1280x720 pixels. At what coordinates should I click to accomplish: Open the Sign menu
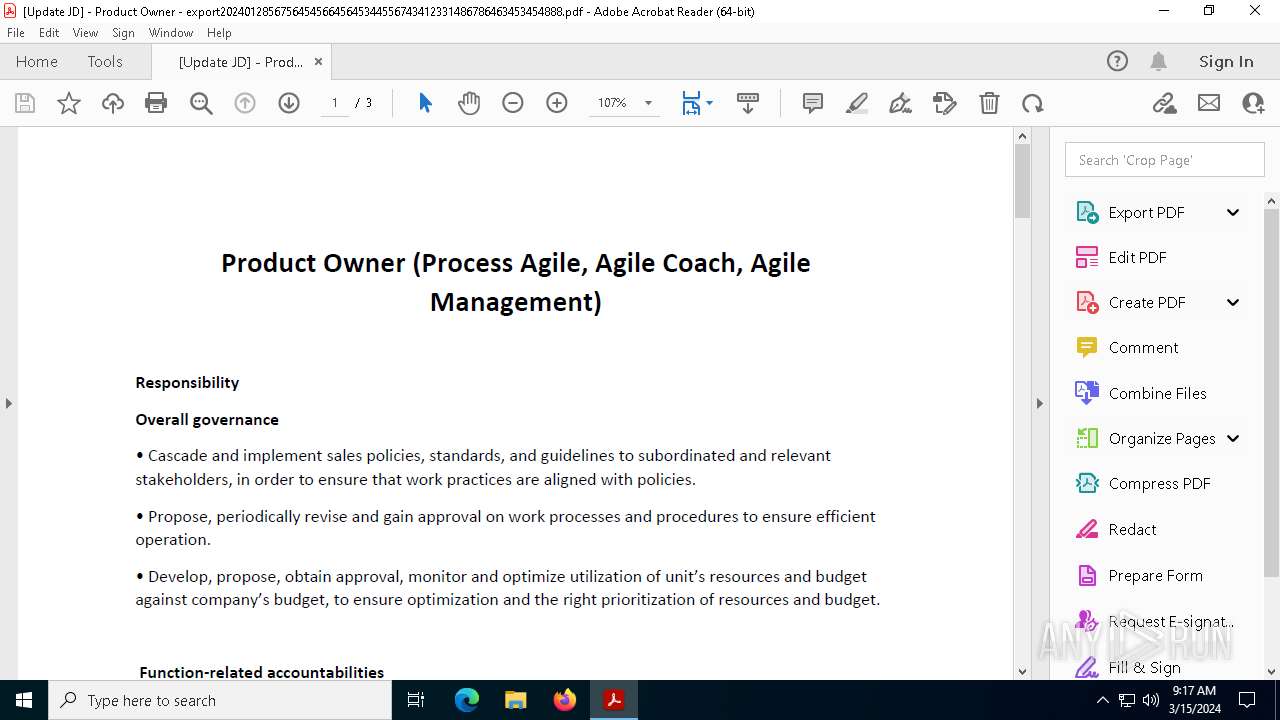[x=123, y=32]
